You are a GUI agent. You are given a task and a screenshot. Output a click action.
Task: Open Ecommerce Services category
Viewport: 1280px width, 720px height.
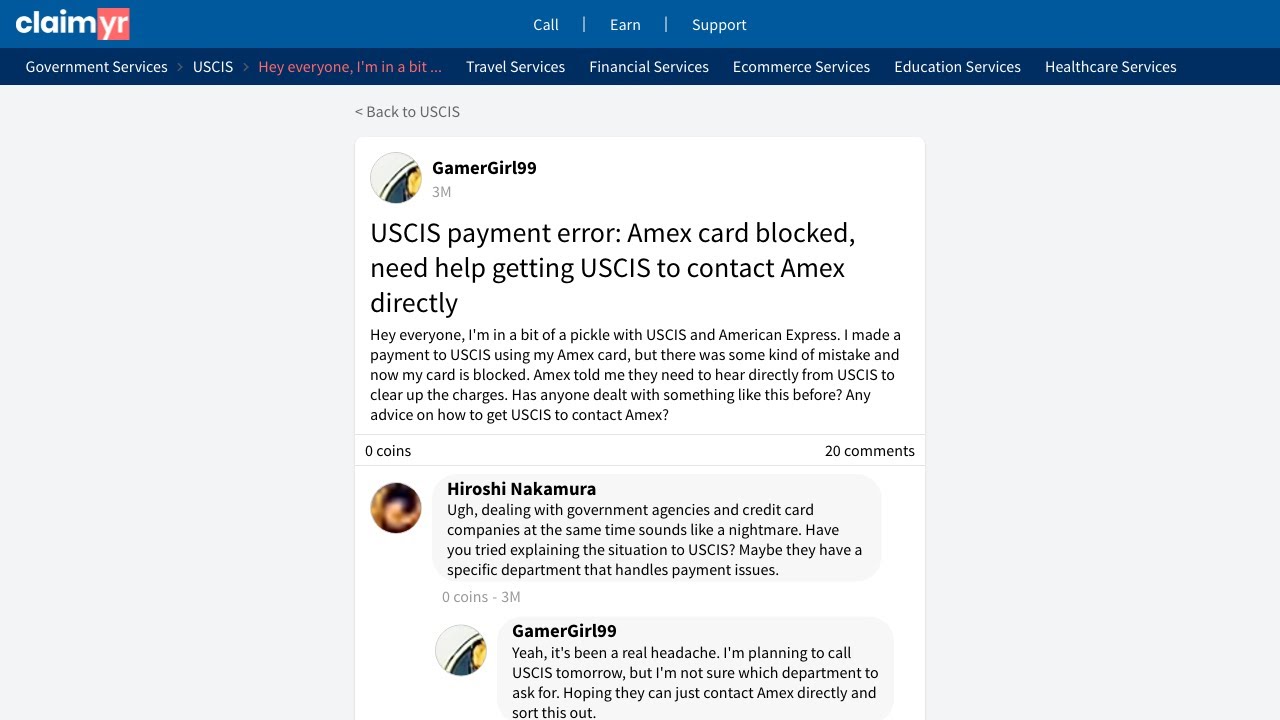pos(801,67)
